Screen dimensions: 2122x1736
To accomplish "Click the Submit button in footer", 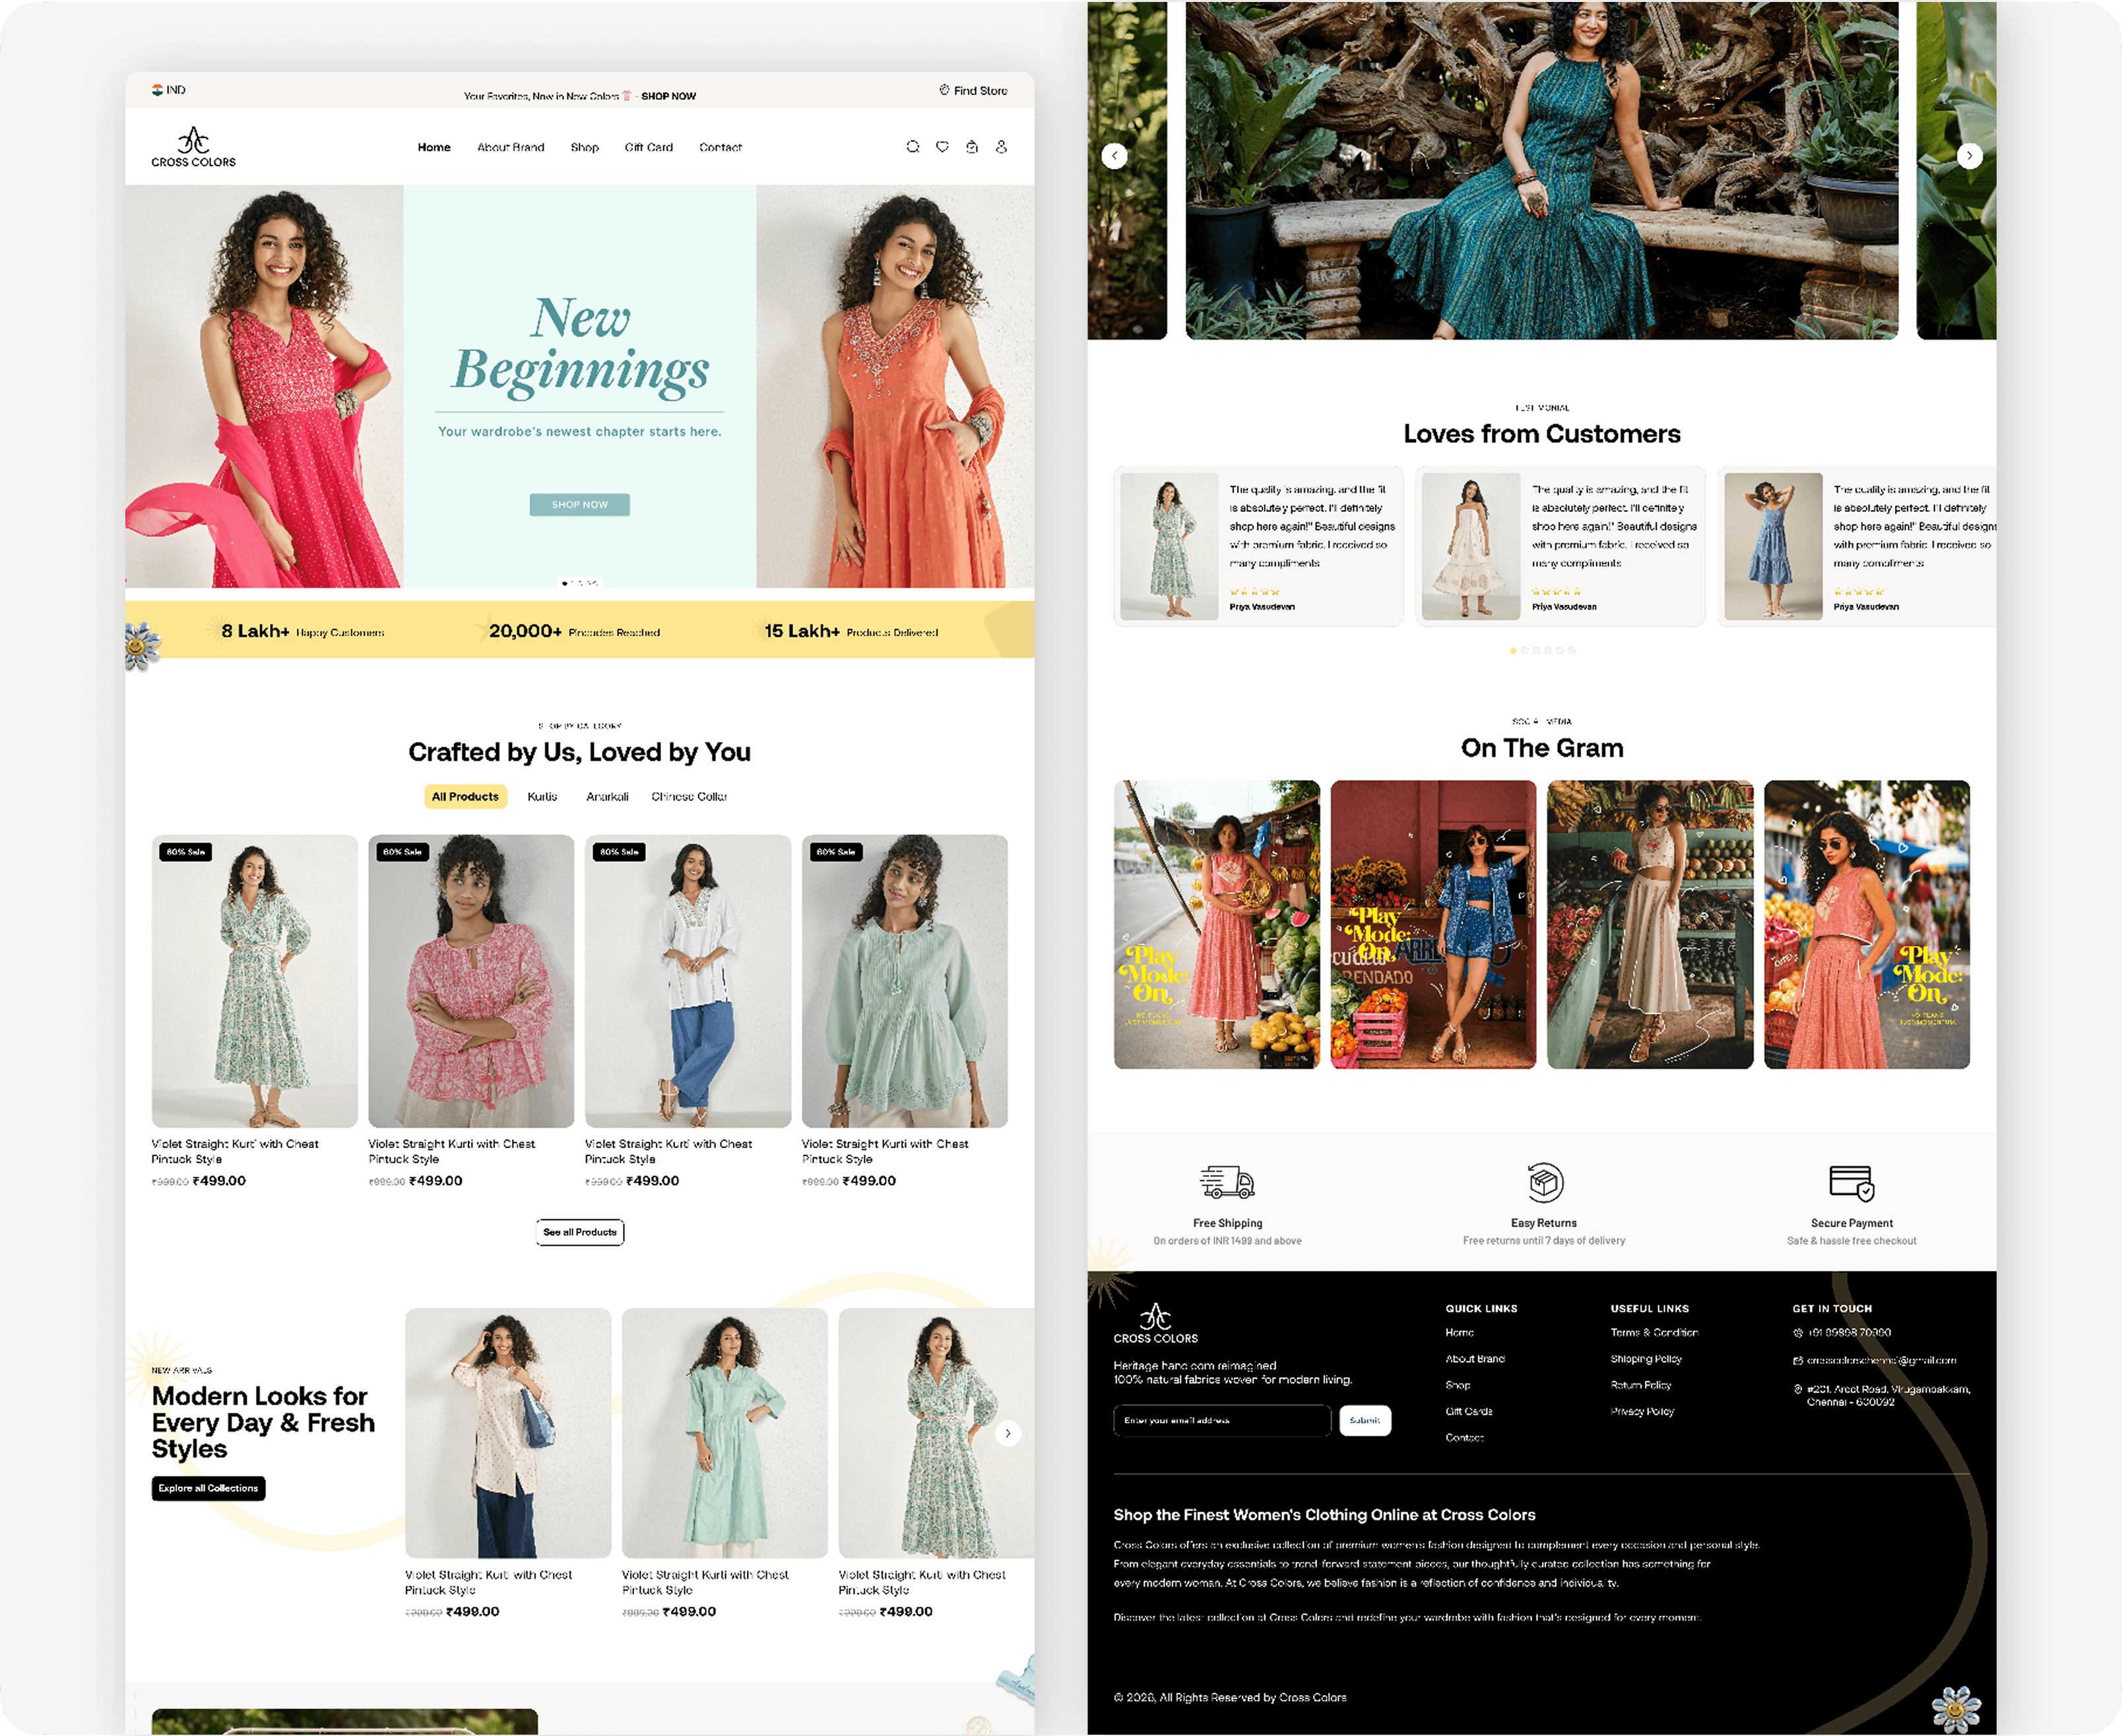I will (1365, 1420).
